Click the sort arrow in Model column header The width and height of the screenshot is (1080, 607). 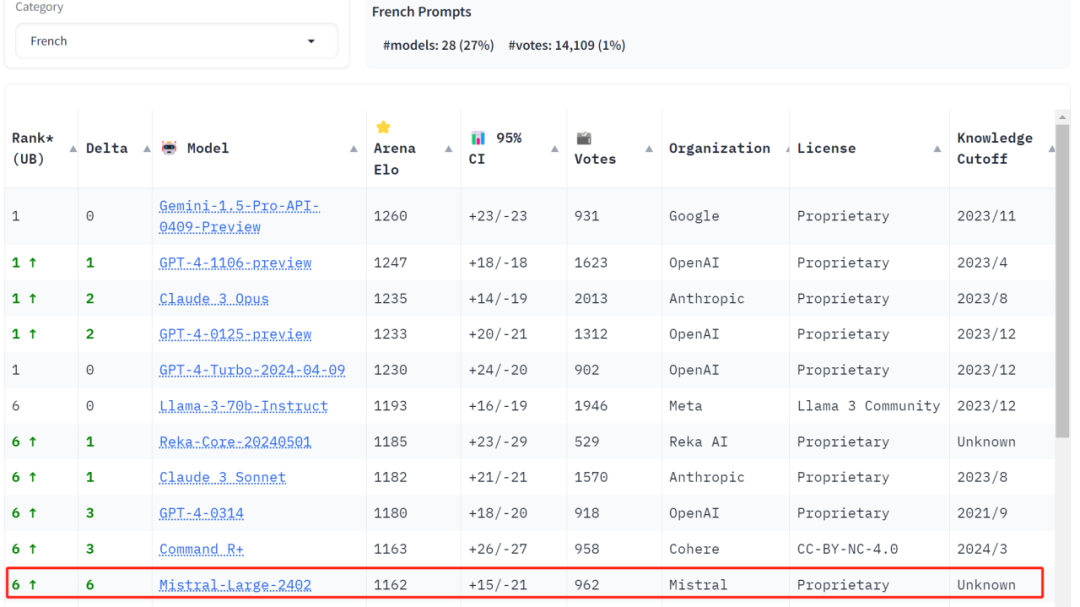coord(354,149)
